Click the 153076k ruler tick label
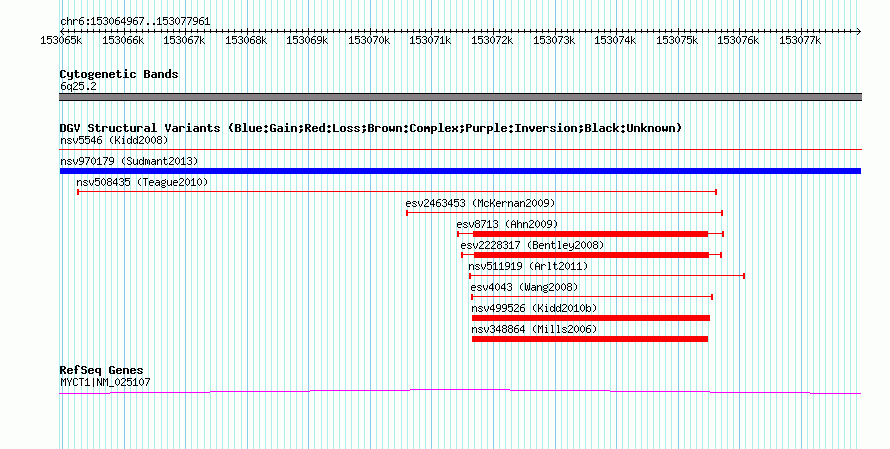Screen dimensions: 890x449 coord(738,41)
